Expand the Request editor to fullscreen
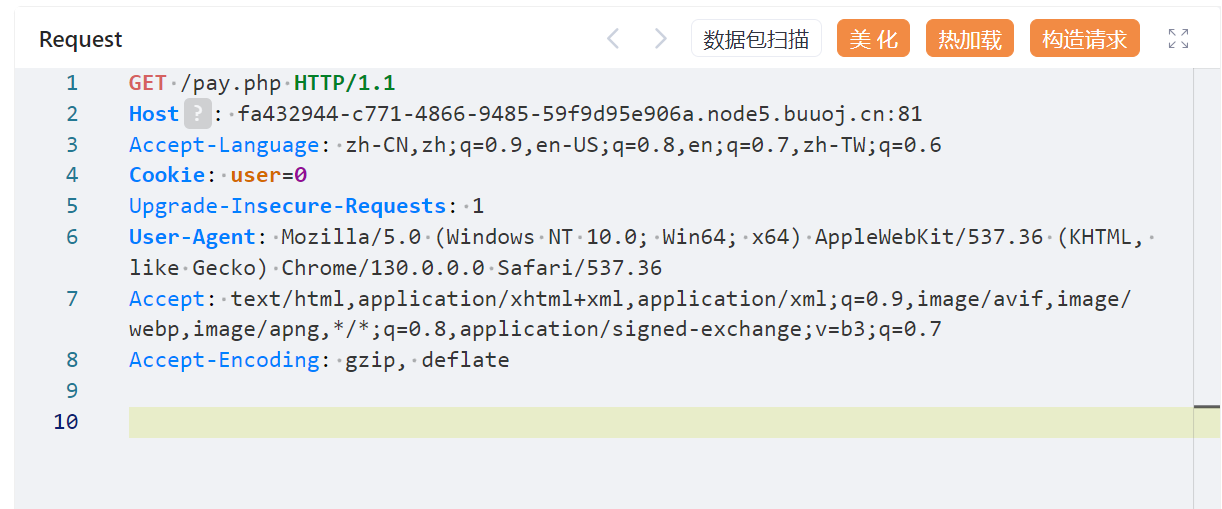1222x509 pixels. coord(1178,39)
